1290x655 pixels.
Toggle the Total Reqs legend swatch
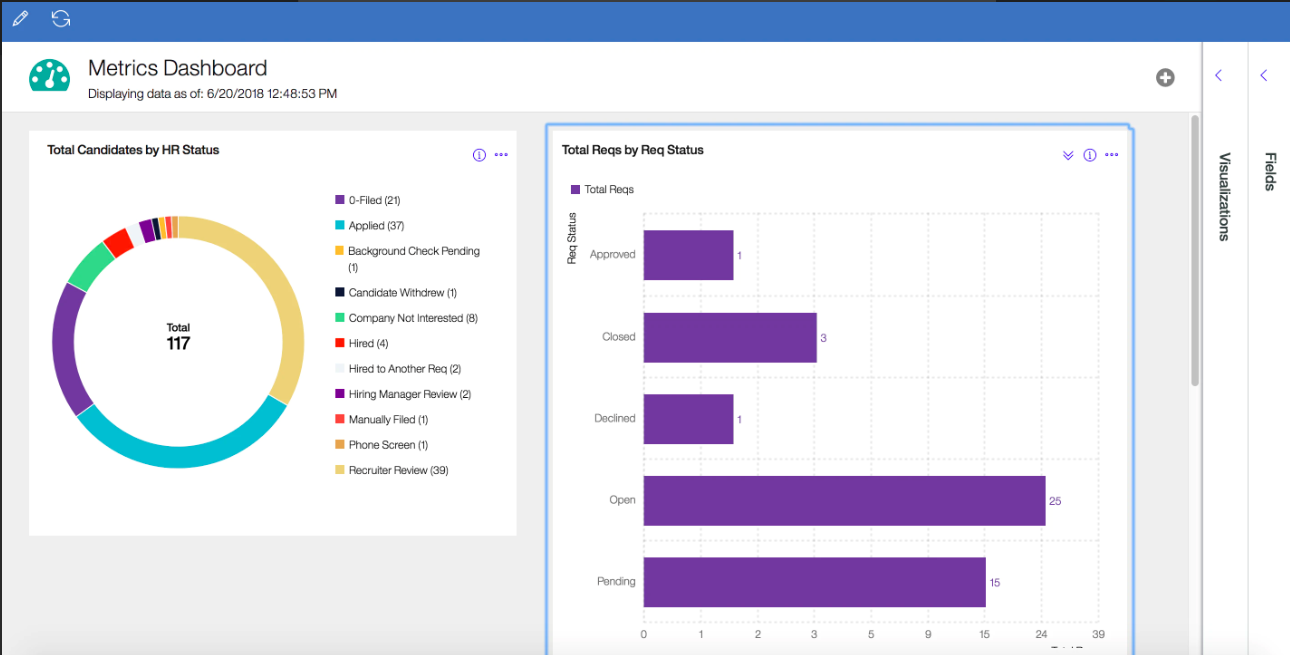point(575,189)
